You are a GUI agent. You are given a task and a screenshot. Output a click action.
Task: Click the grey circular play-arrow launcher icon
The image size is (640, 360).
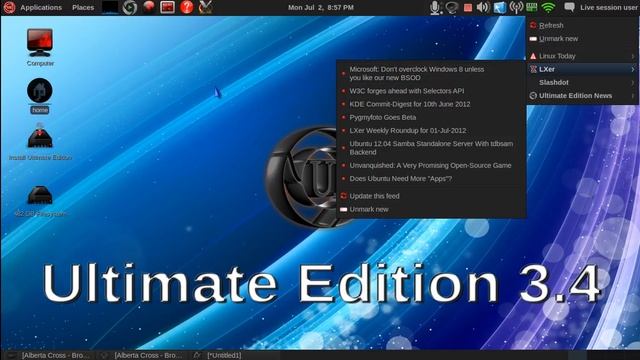point(130,7)
